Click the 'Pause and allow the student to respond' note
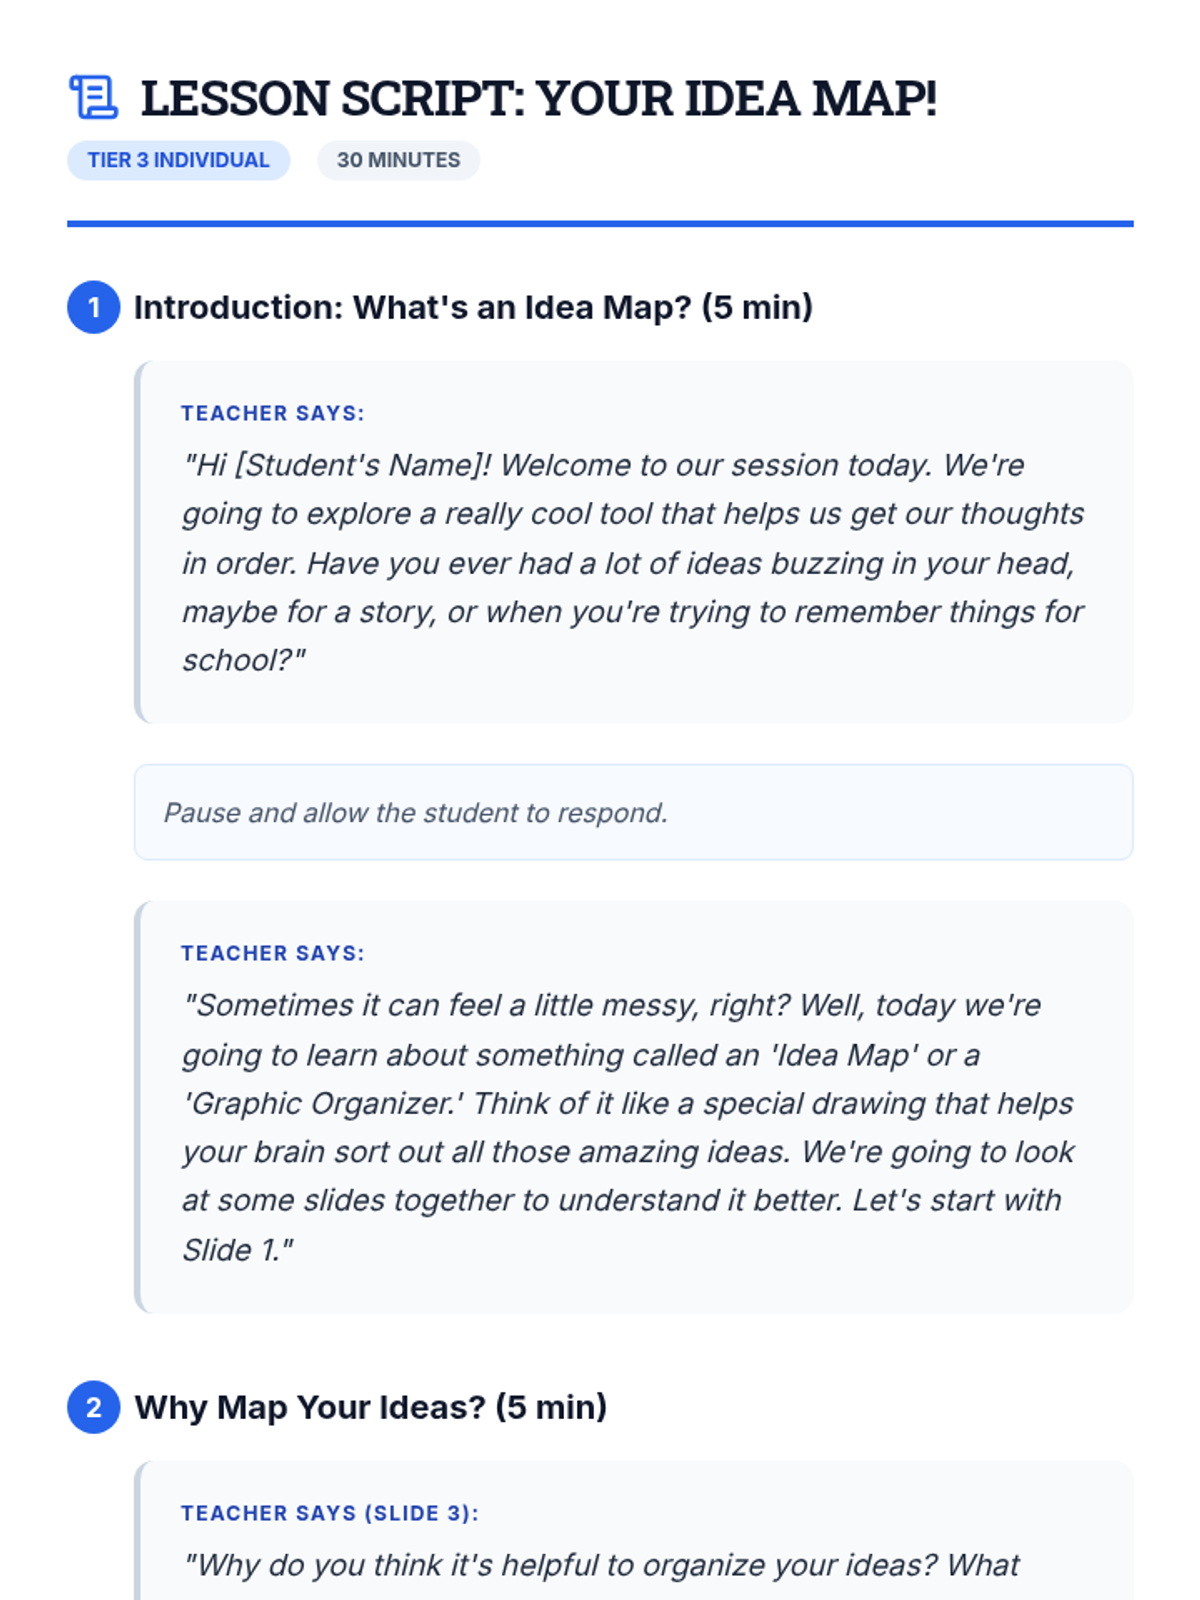The width and height of the screenshot is (1200, 1600). [416, 812]
